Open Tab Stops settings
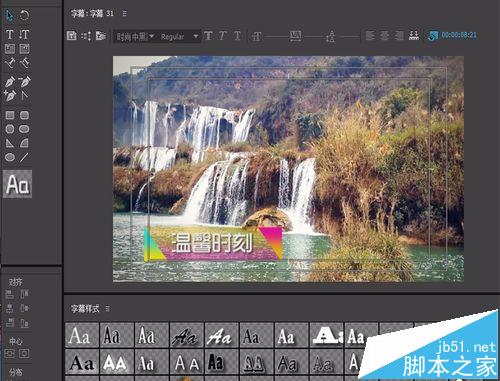This screenshot has height=381, width=500. (414, 36)
